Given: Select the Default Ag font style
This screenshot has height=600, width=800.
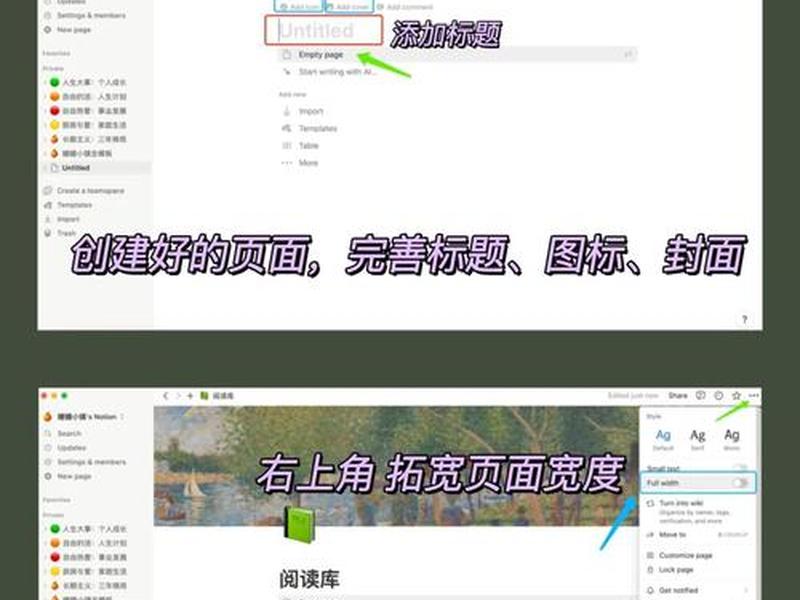Looking at the screenshot, I should 663,439.
